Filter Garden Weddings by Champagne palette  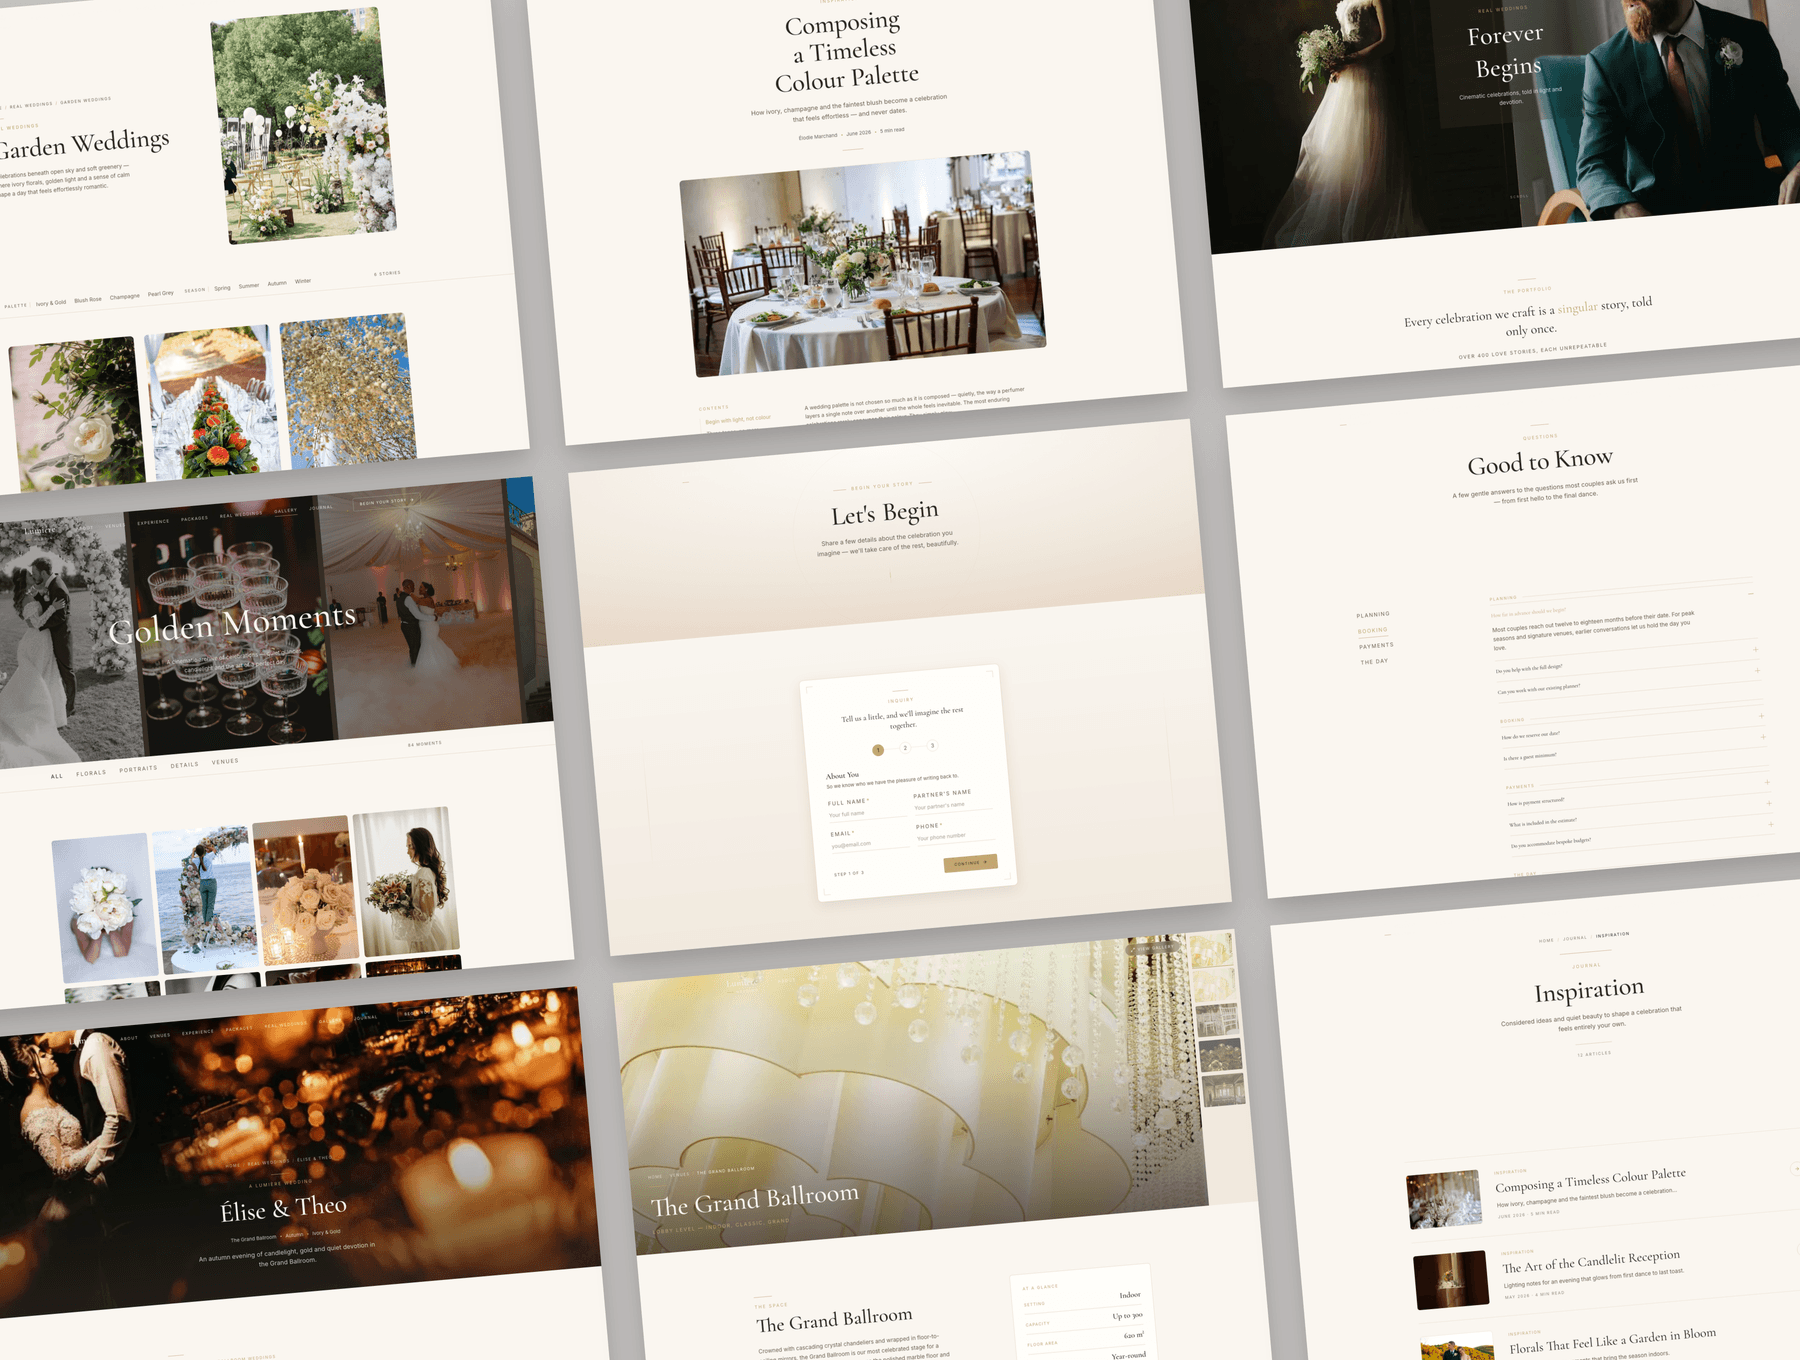[125, 297]
